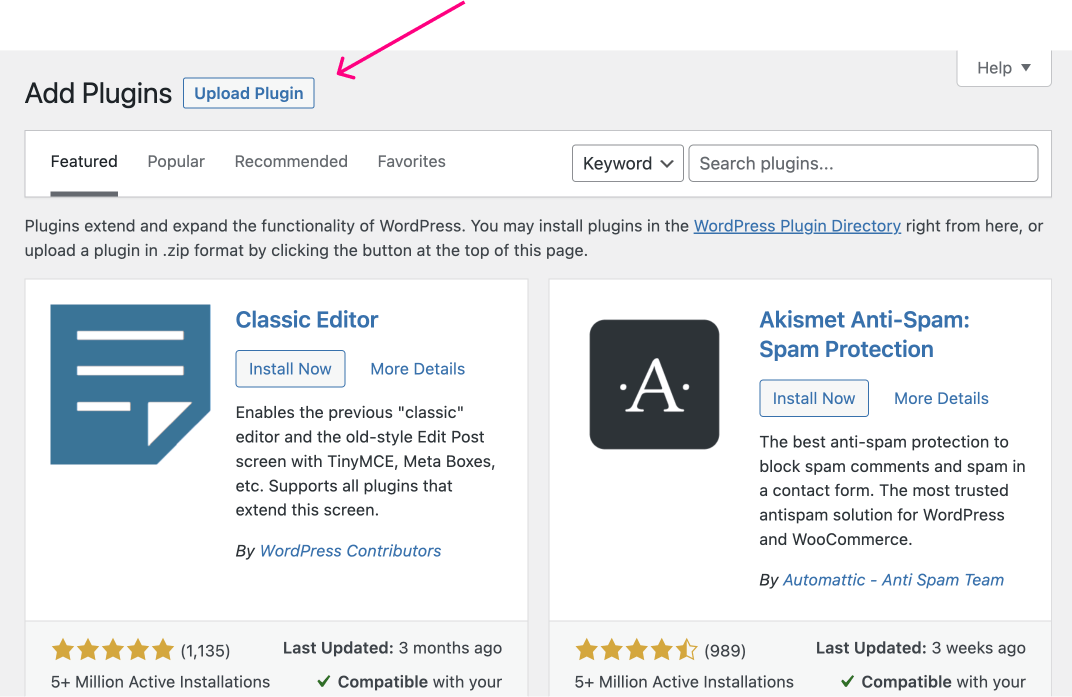
Task: Click the Classic Editor plugin icon
Action: (x=131, y=384)
